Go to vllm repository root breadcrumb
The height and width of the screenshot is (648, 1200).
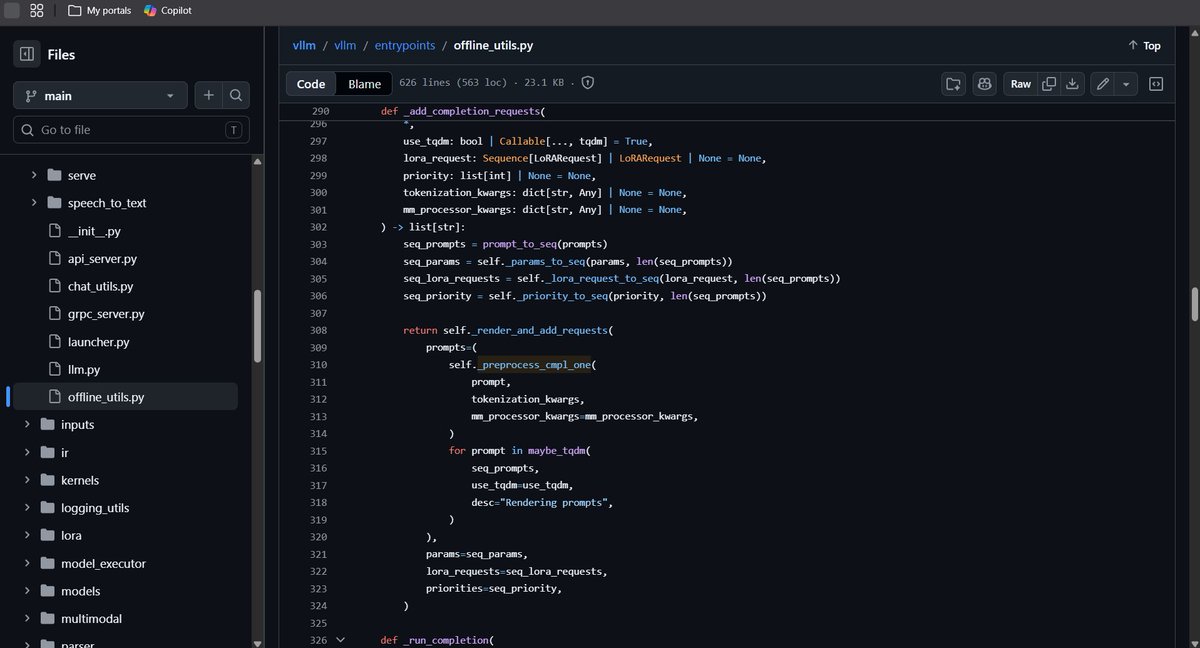click(303, 45)
